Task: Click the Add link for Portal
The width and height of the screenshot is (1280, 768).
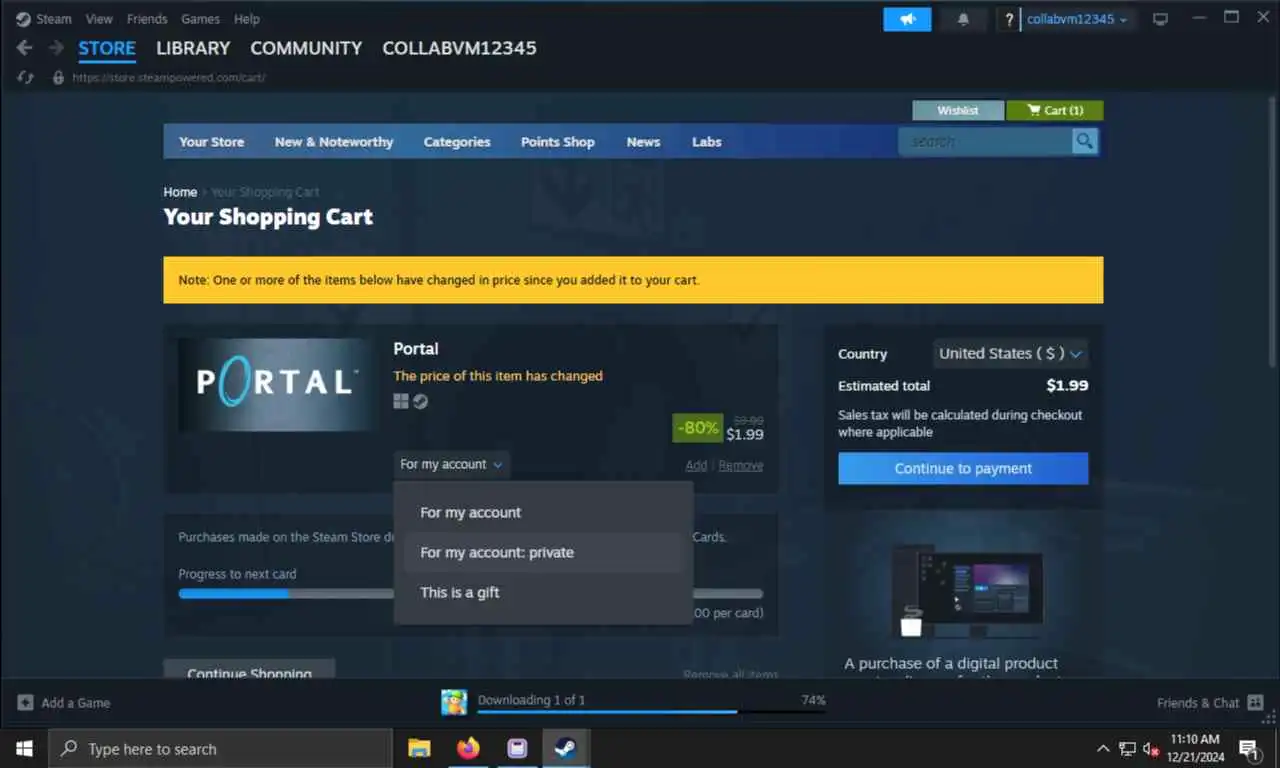Action: click(x=696, y=465)
